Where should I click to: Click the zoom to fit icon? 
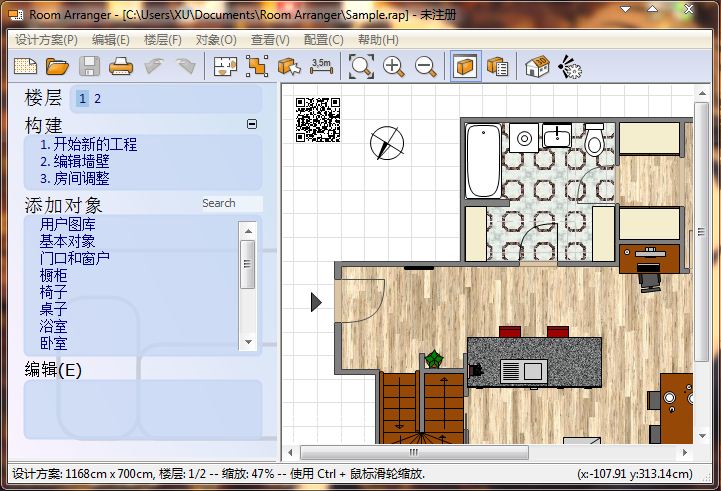(x=361, y=67)
